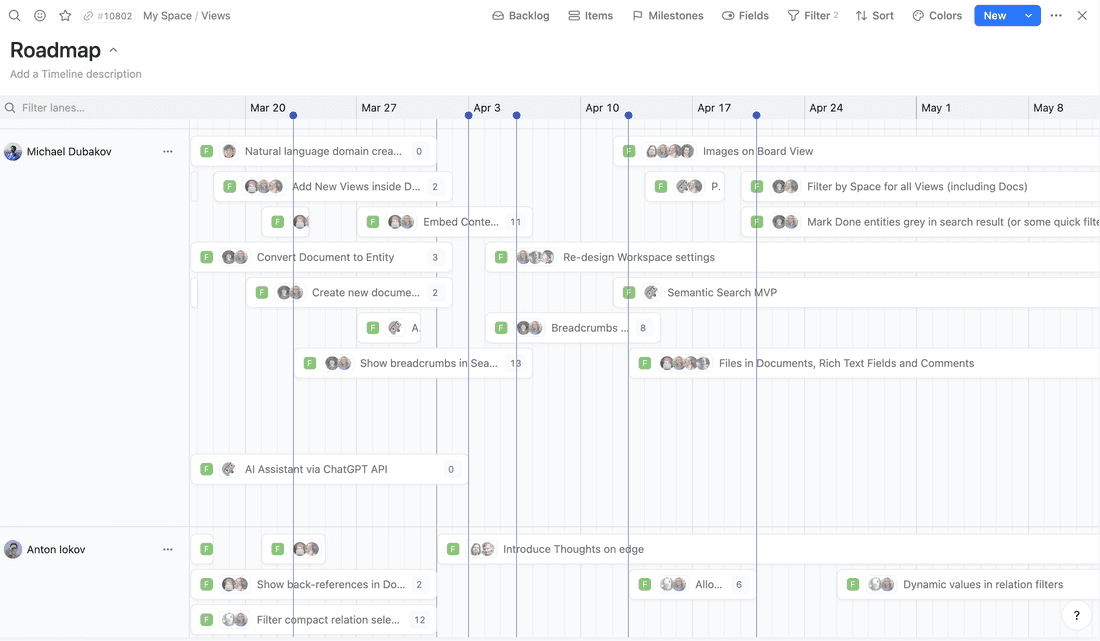Select the Search icon
Screen dimensions: 1100x641
pos(14,15)
